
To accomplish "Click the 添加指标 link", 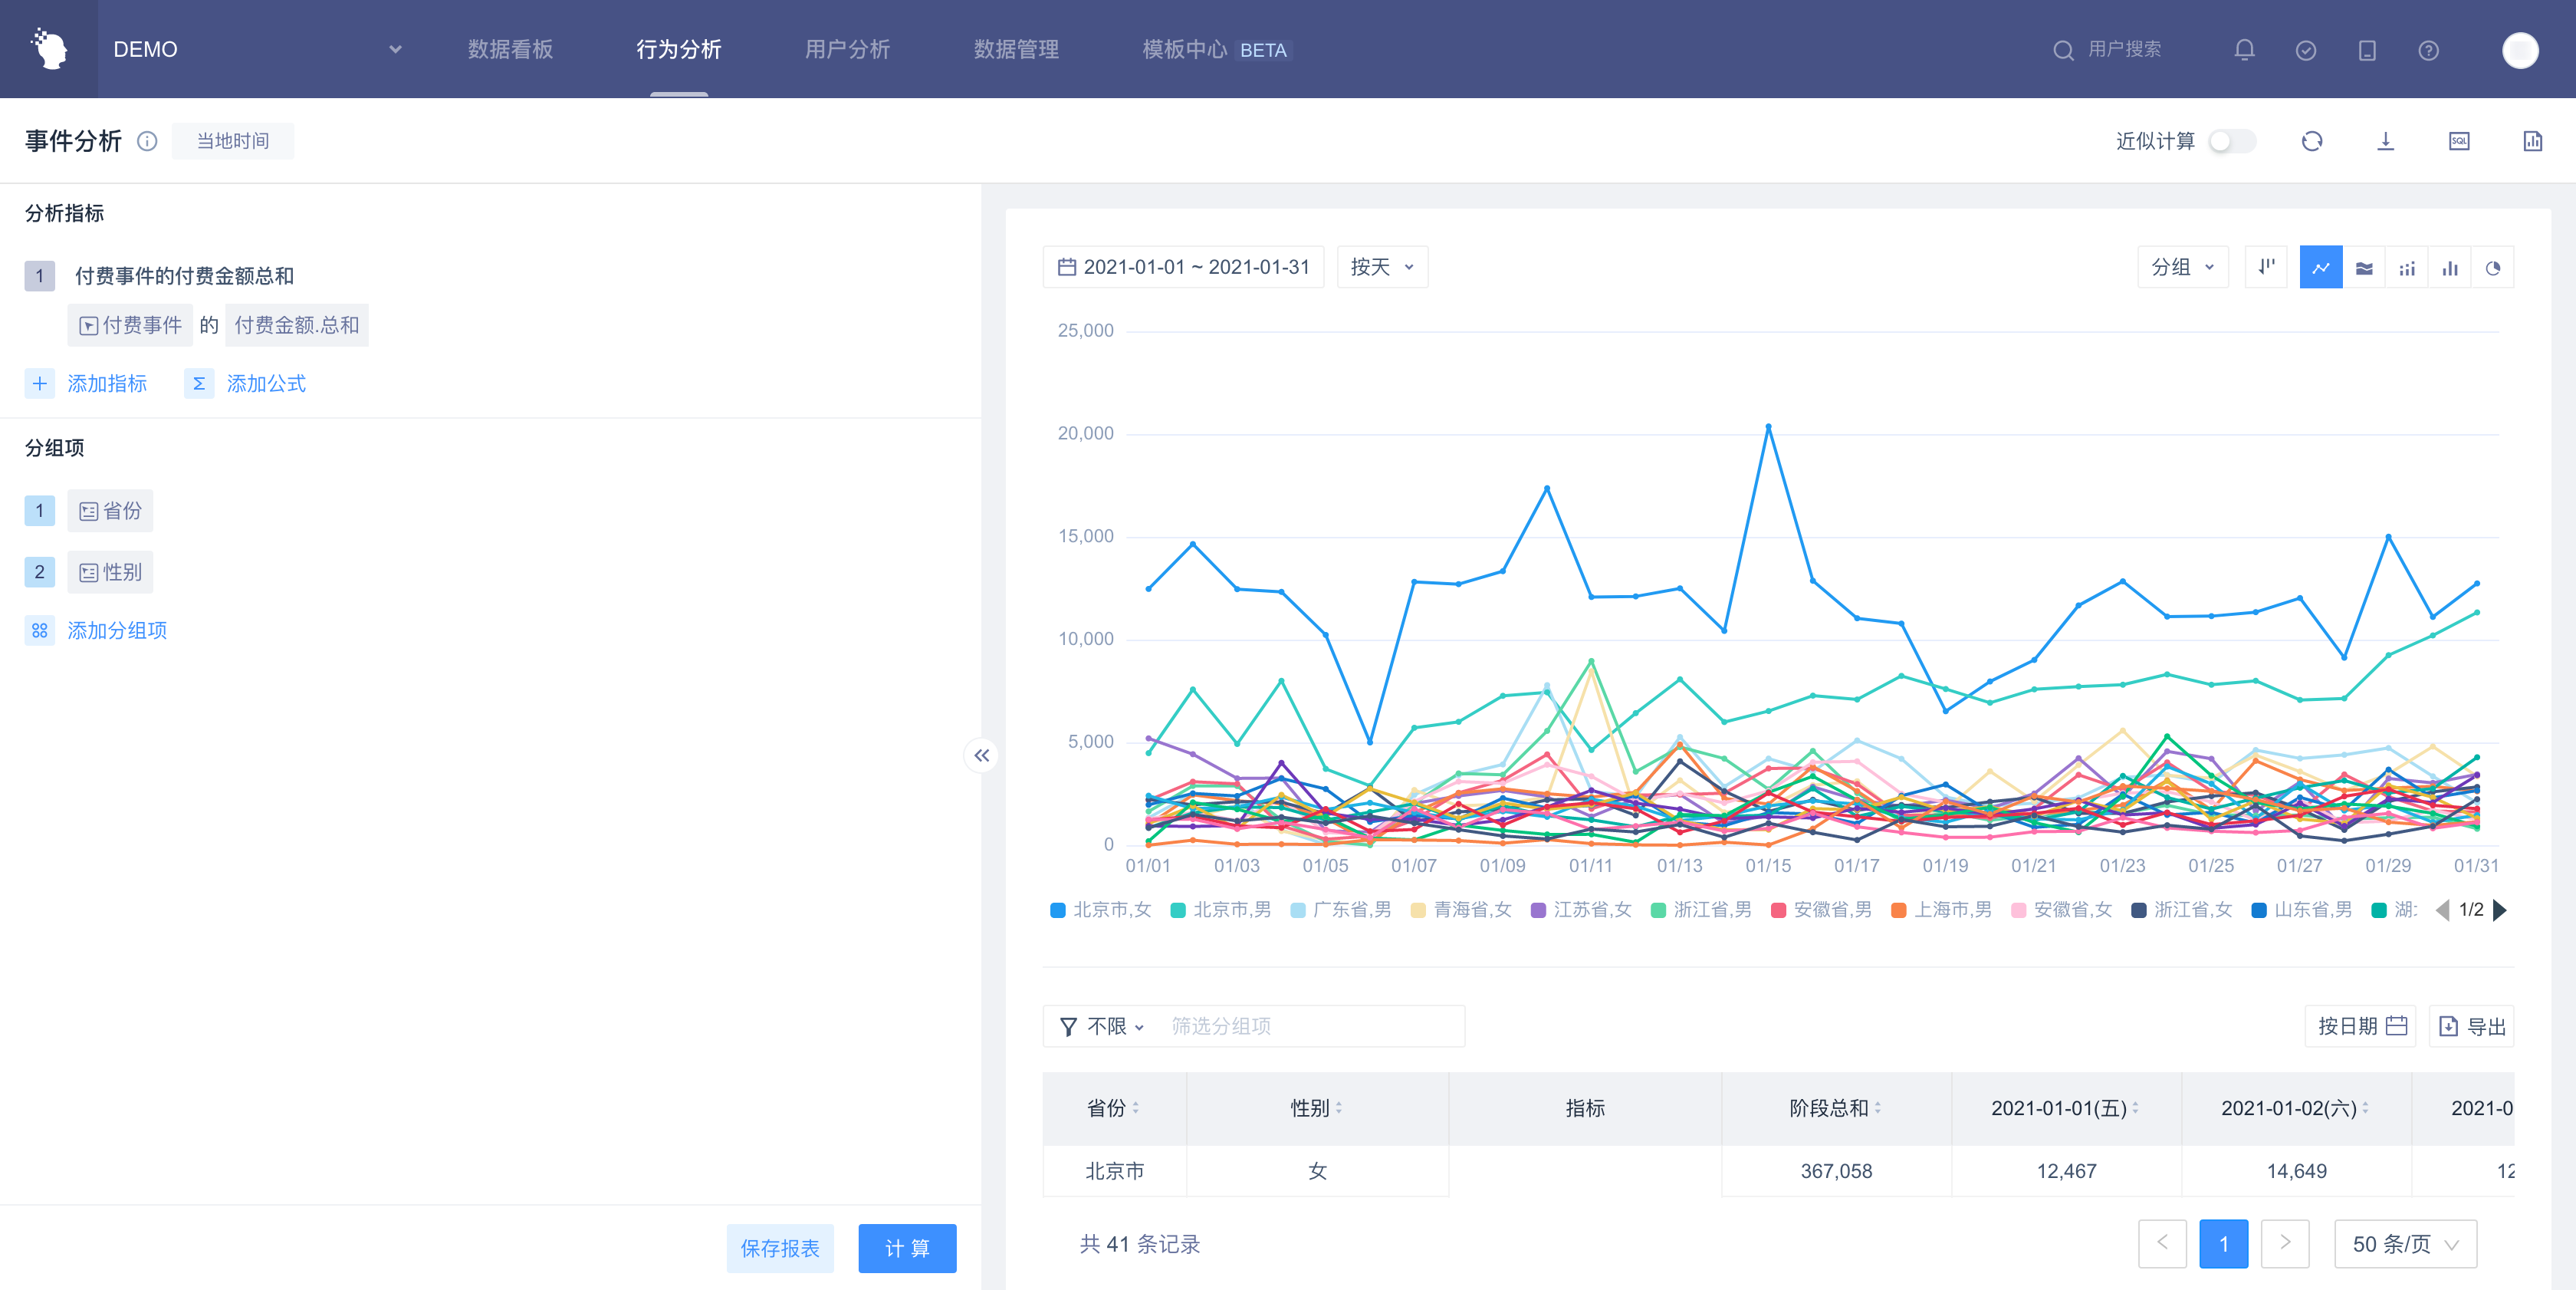I will [106, 384].
